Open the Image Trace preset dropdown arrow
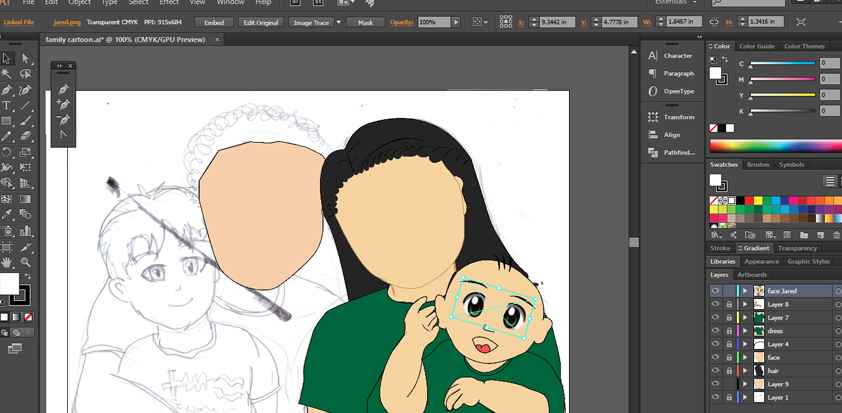The width and height of the screenshot is (842, 413). coord(338,22)
